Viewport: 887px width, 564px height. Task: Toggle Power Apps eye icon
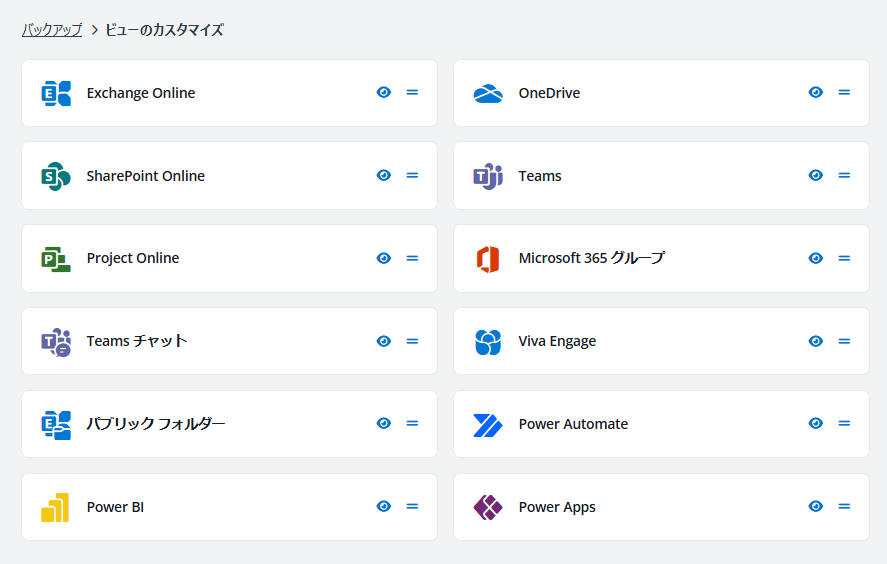click(816, 506)
